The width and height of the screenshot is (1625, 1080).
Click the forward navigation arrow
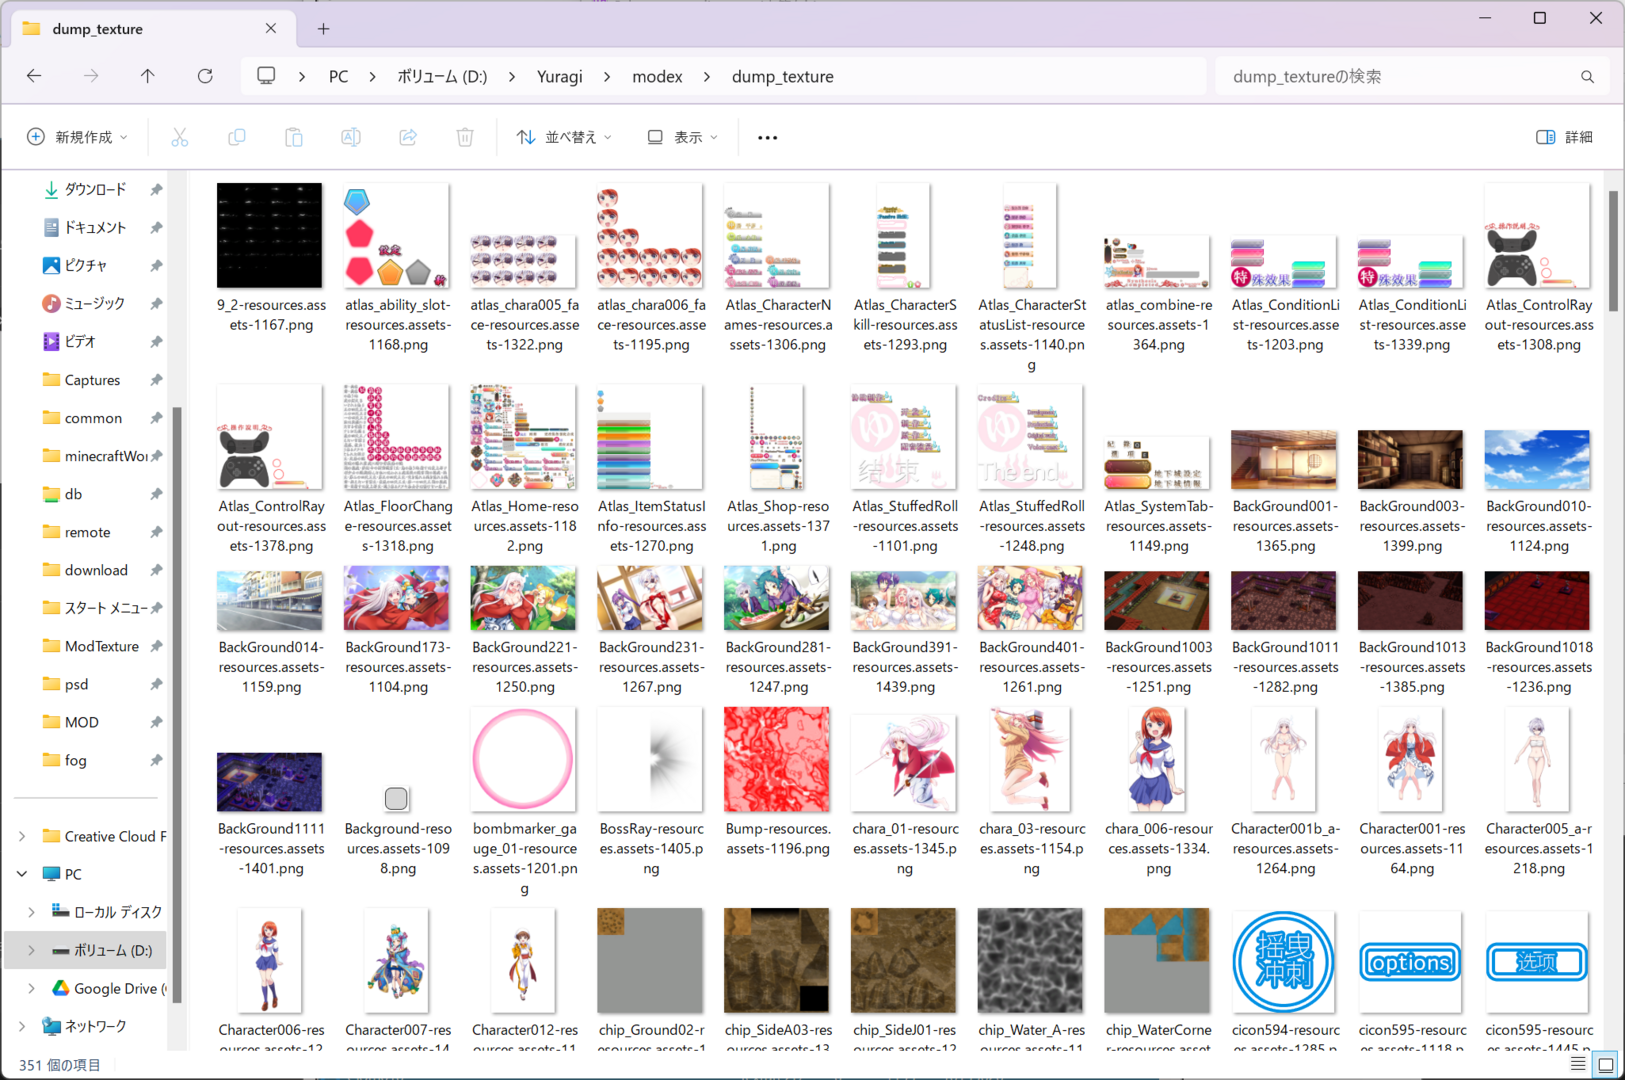91,76
